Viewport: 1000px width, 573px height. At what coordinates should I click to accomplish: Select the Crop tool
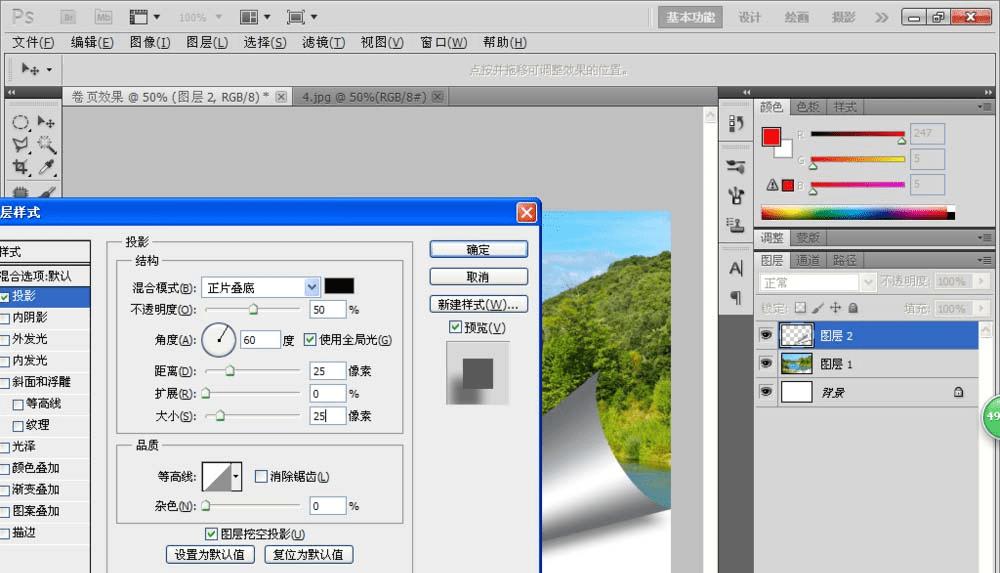(20, 167)
